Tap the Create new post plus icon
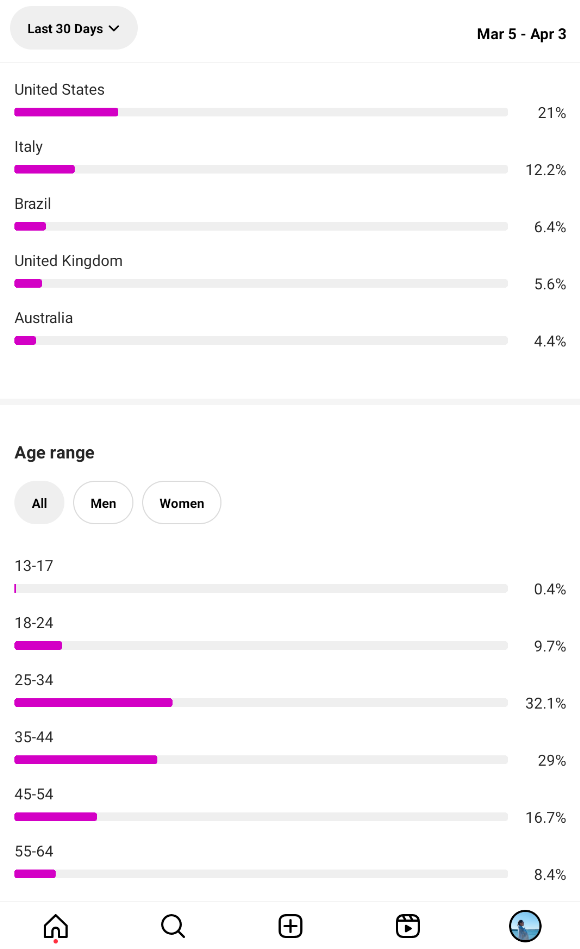Viewport: 580px width, 949px height. [x=291, y=926]
